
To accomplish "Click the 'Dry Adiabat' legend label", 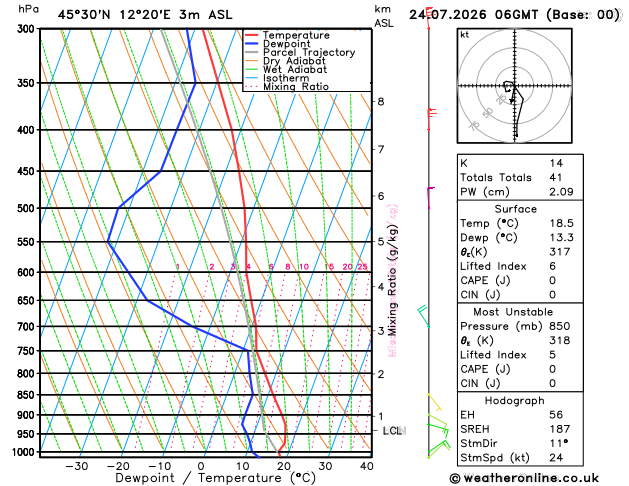I will click(294, 61).
